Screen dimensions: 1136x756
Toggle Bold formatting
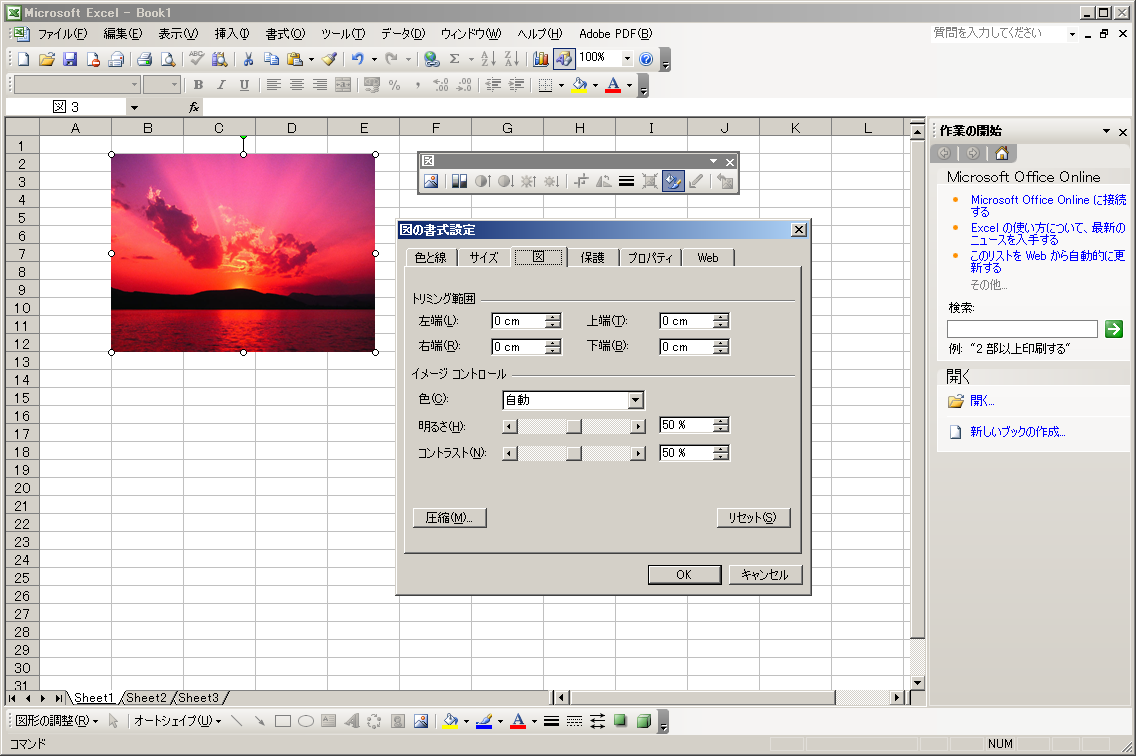pyautogui.click(x=198, y=85)
